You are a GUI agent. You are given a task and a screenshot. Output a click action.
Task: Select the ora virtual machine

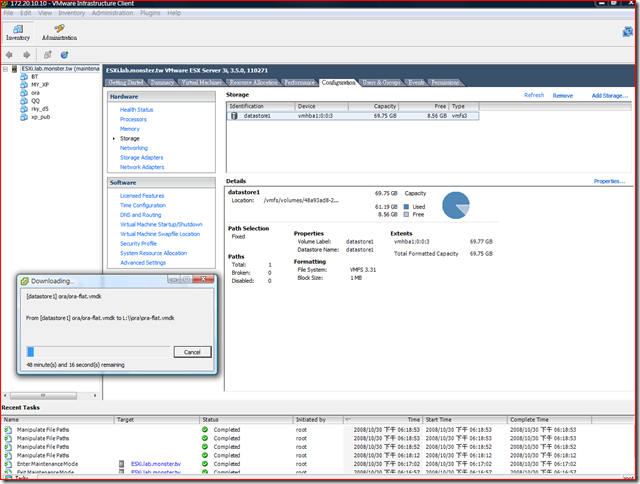coord(36,93)
